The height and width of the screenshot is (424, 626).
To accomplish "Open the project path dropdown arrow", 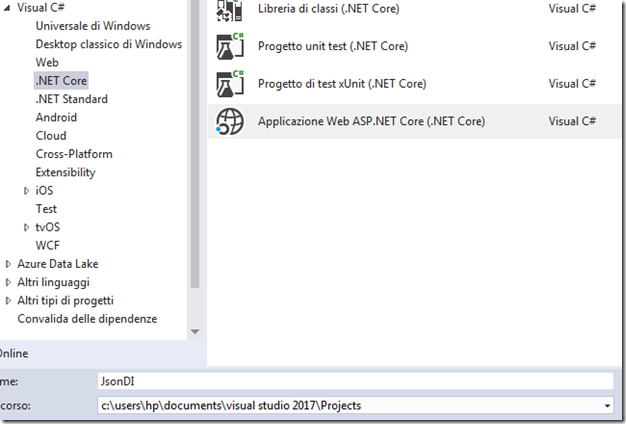I will pos(607,406).
